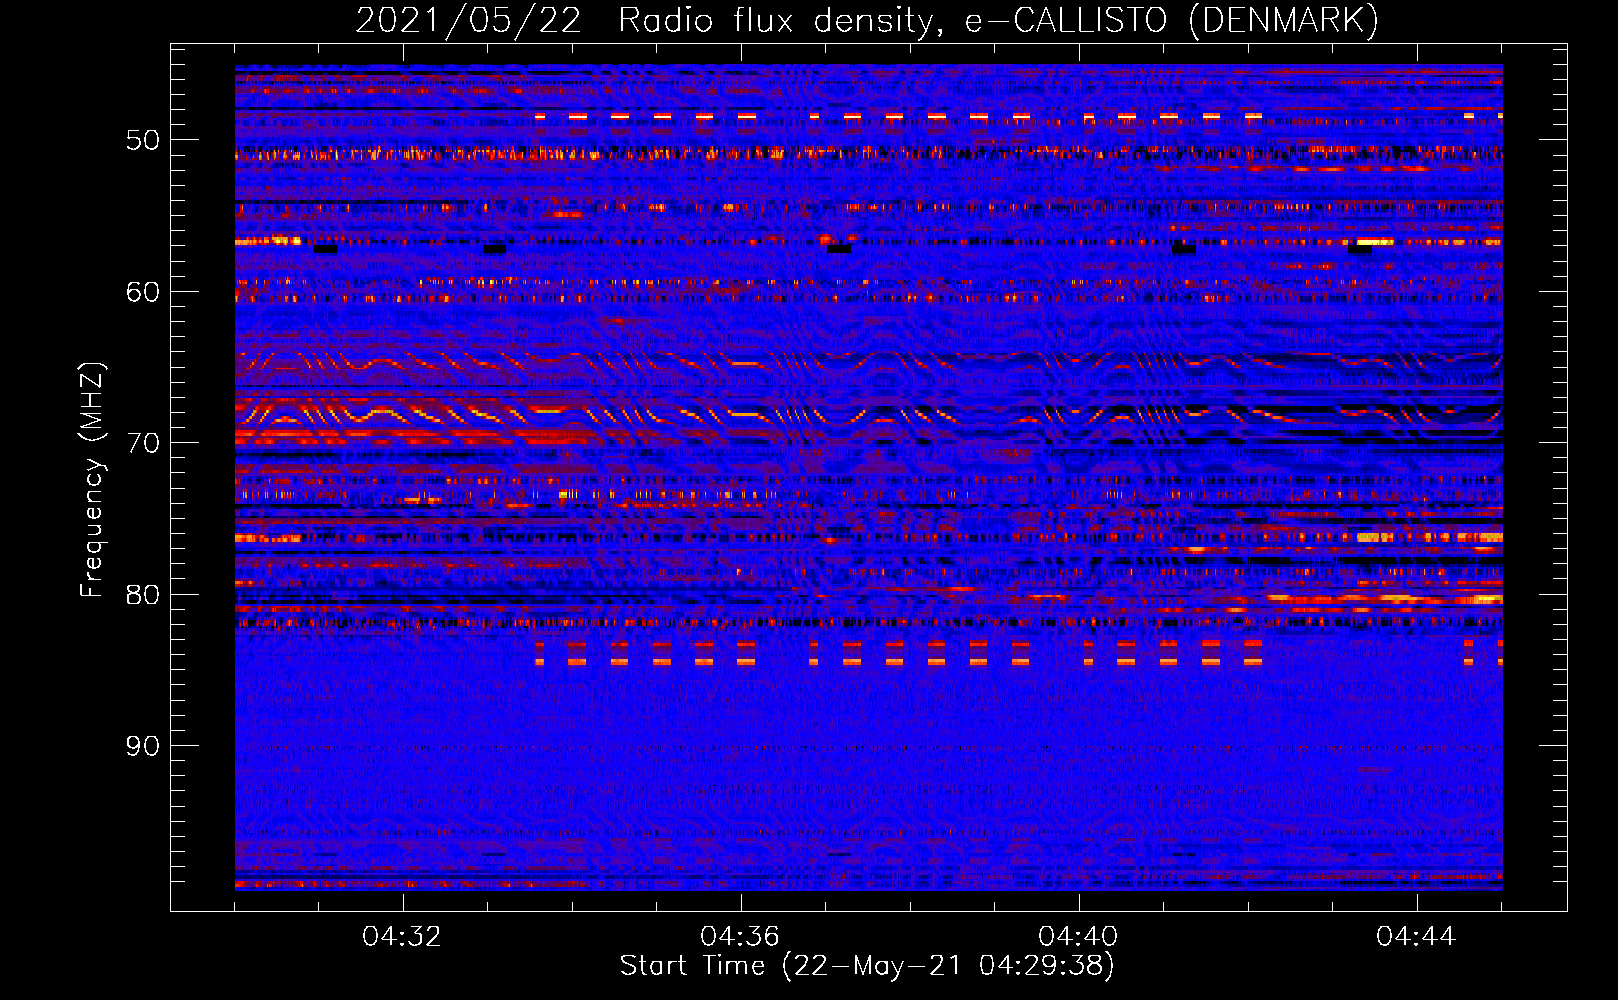This screenshot has width=1618, height=1000.
Task: Click the plot title '2021/05/22 Radio flux density'
Action: [x=867, y=21]
